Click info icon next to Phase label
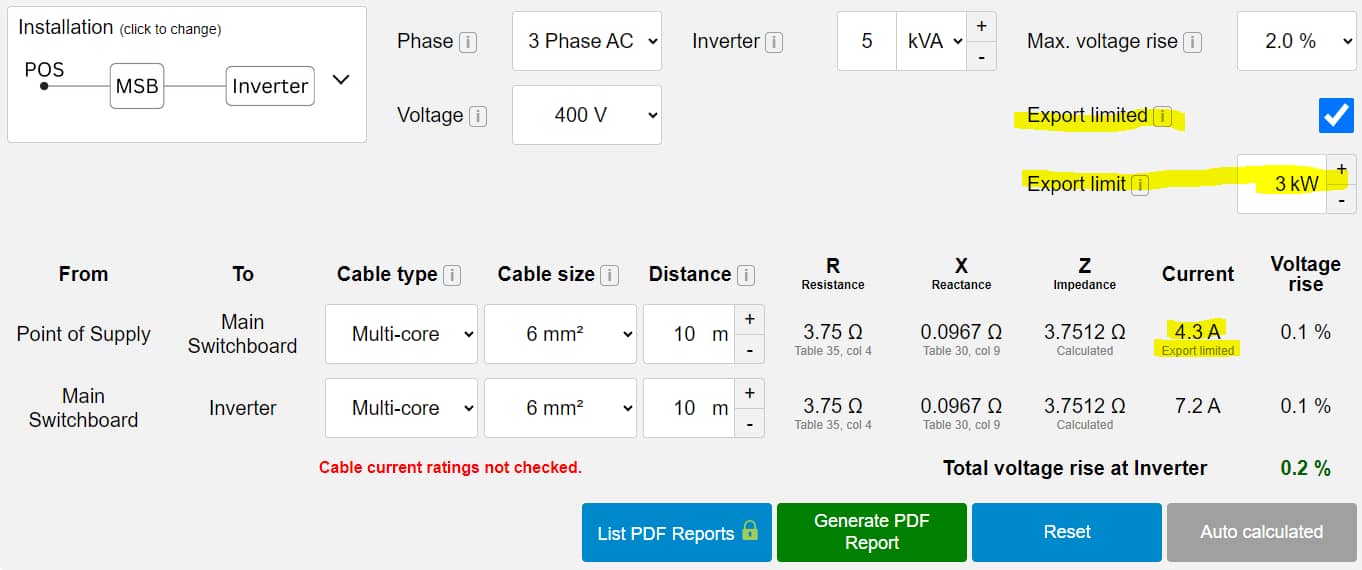 click(467, 42)
